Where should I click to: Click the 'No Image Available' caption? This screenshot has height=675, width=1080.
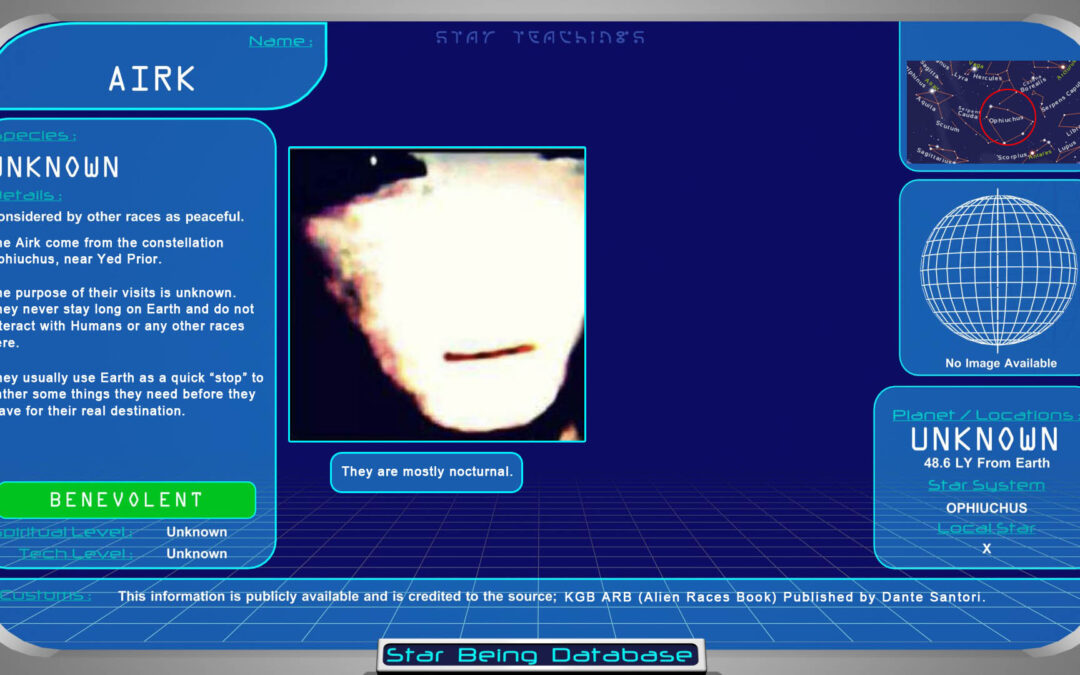(x=1001, y=363)
